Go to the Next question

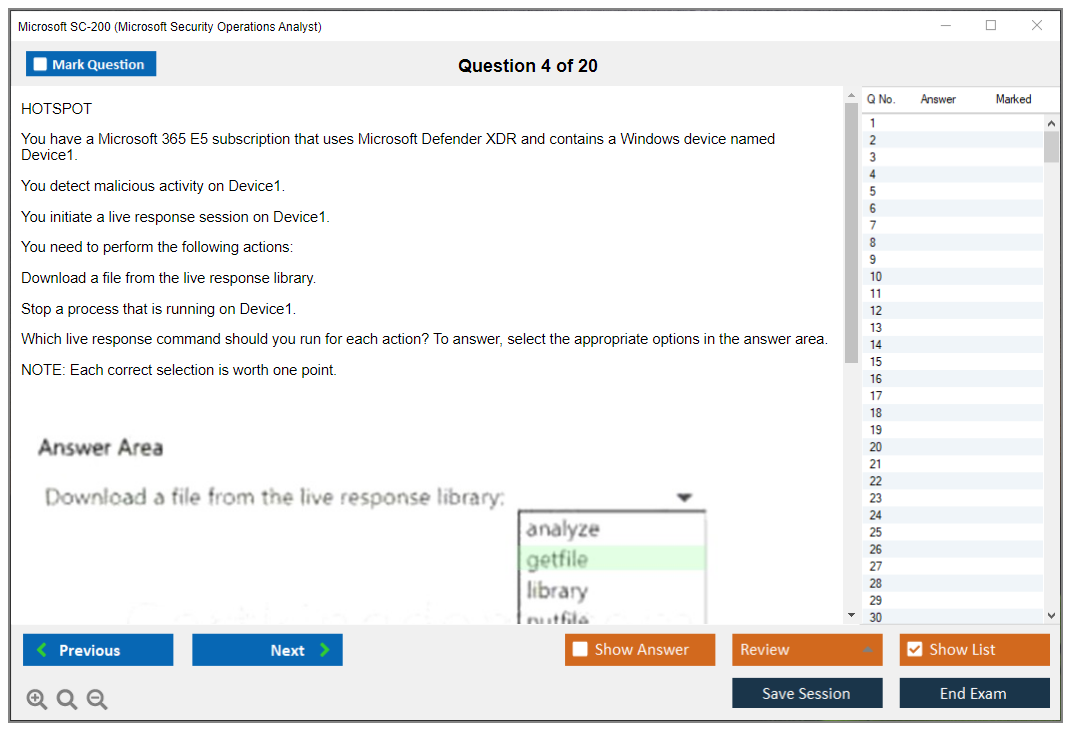tap(267, 650)
